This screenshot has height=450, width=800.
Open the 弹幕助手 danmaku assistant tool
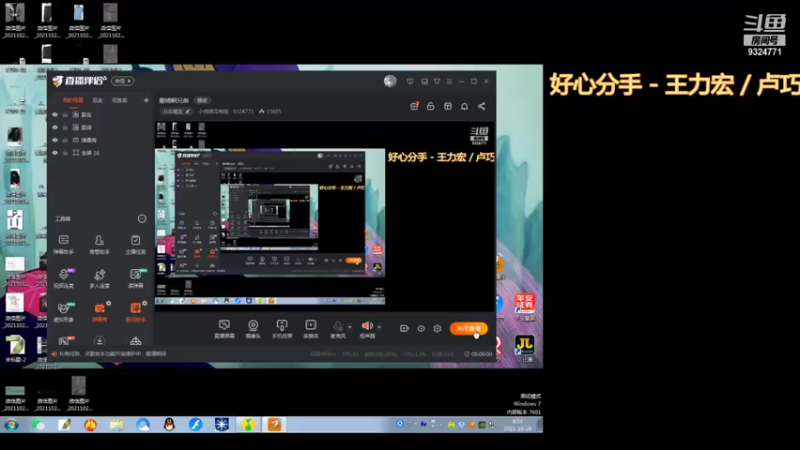point(64,243)
